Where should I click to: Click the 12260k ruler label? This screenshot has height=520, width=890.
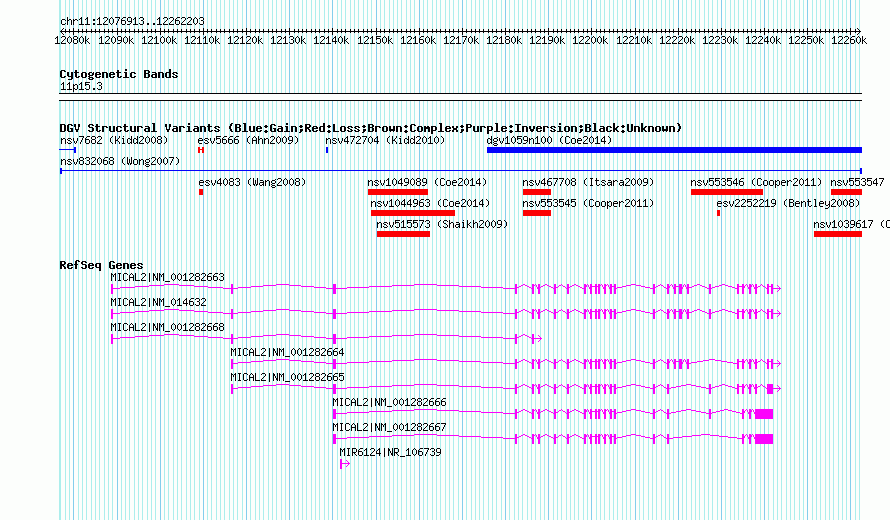(x=849, y=40)
